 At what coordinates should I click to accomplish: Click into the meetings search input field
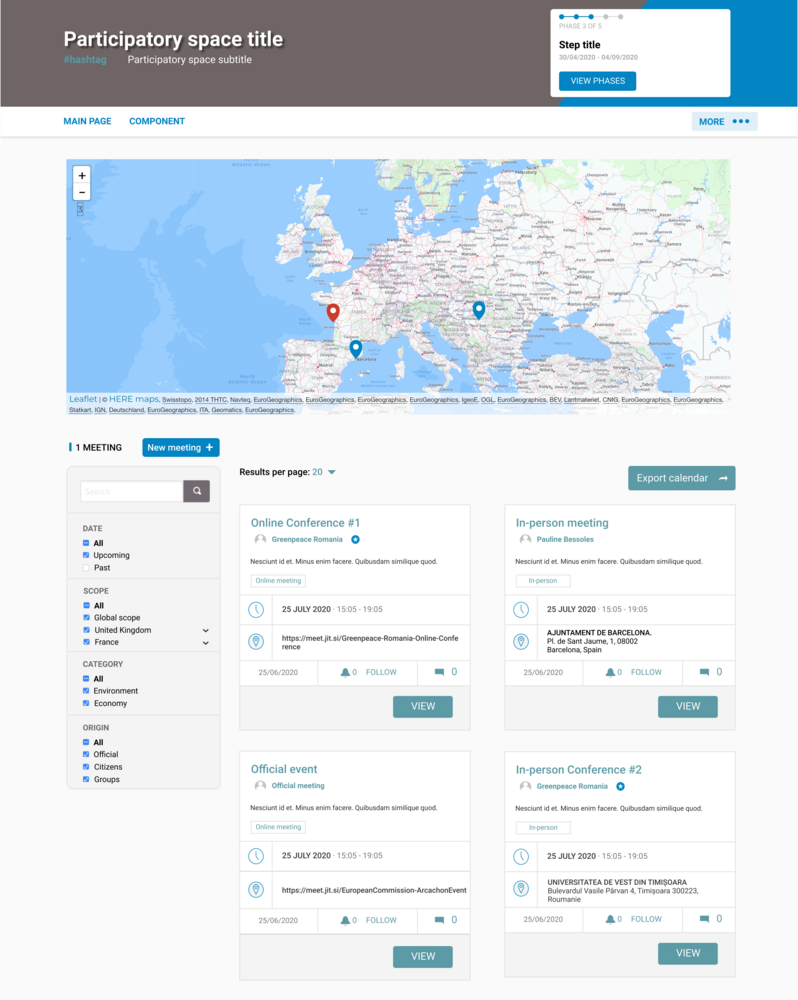(x=132, y=491)
